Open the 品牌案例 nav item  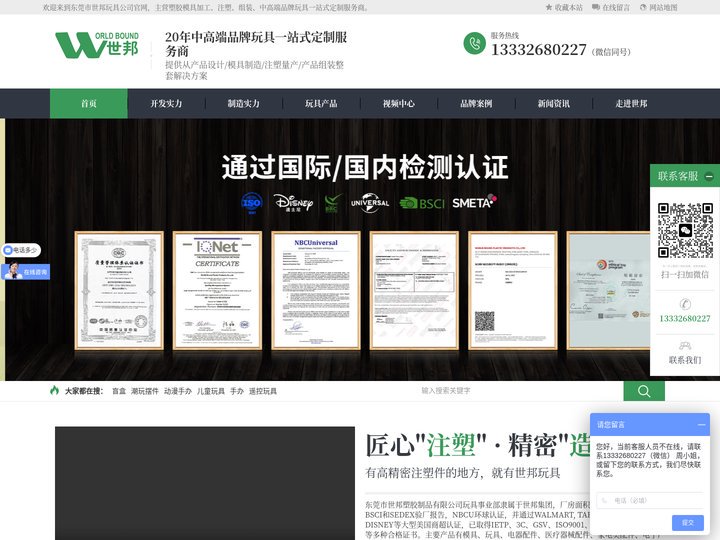click(x=476, y=104)
